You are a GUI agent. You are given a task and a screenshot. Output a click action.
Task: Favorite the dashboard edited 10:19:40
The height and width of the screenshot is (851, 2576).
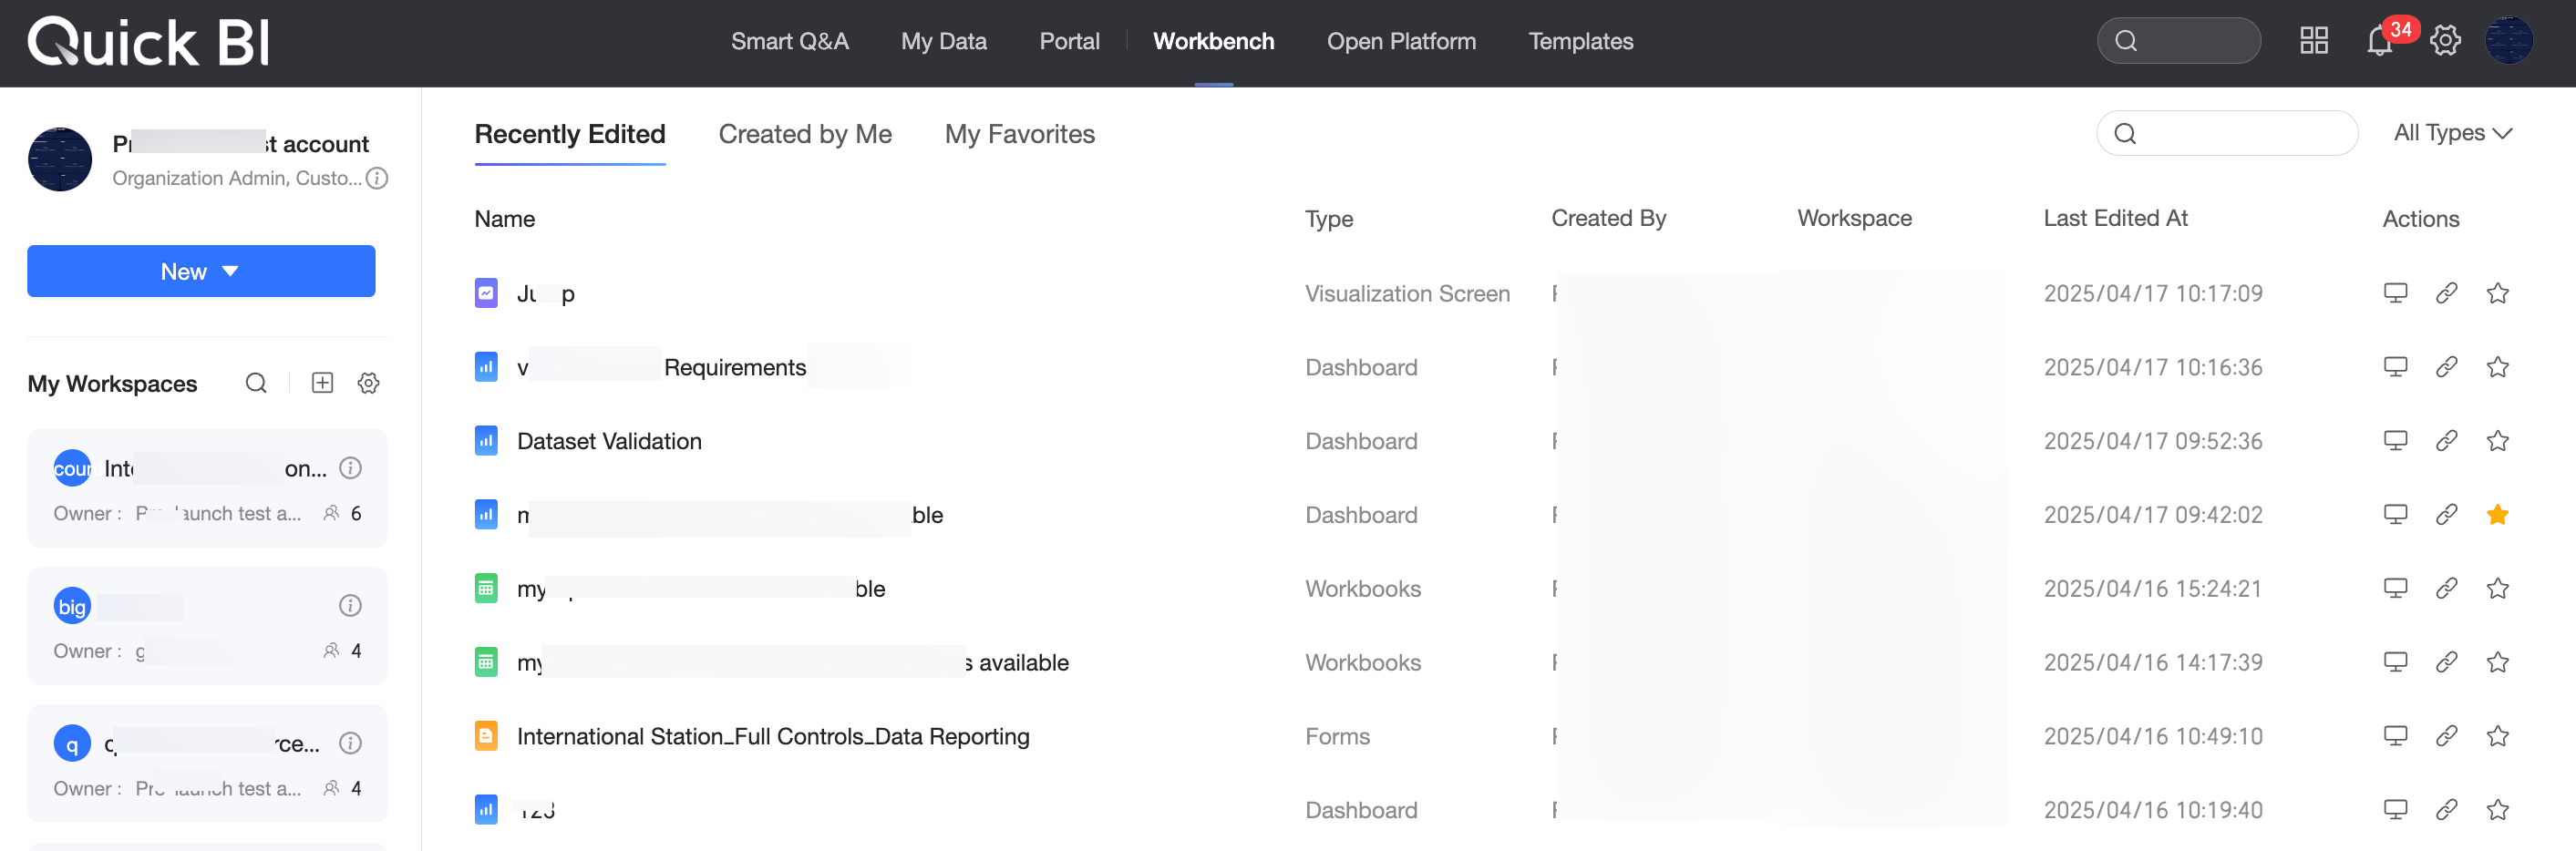2497,809
